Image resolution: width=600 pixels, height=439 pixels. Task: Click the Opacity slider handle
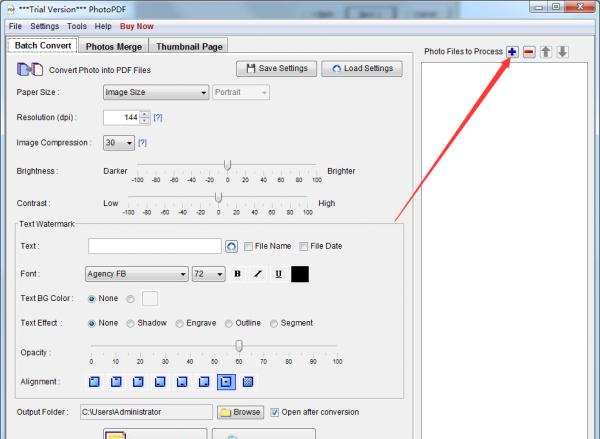tap(239, 346)
